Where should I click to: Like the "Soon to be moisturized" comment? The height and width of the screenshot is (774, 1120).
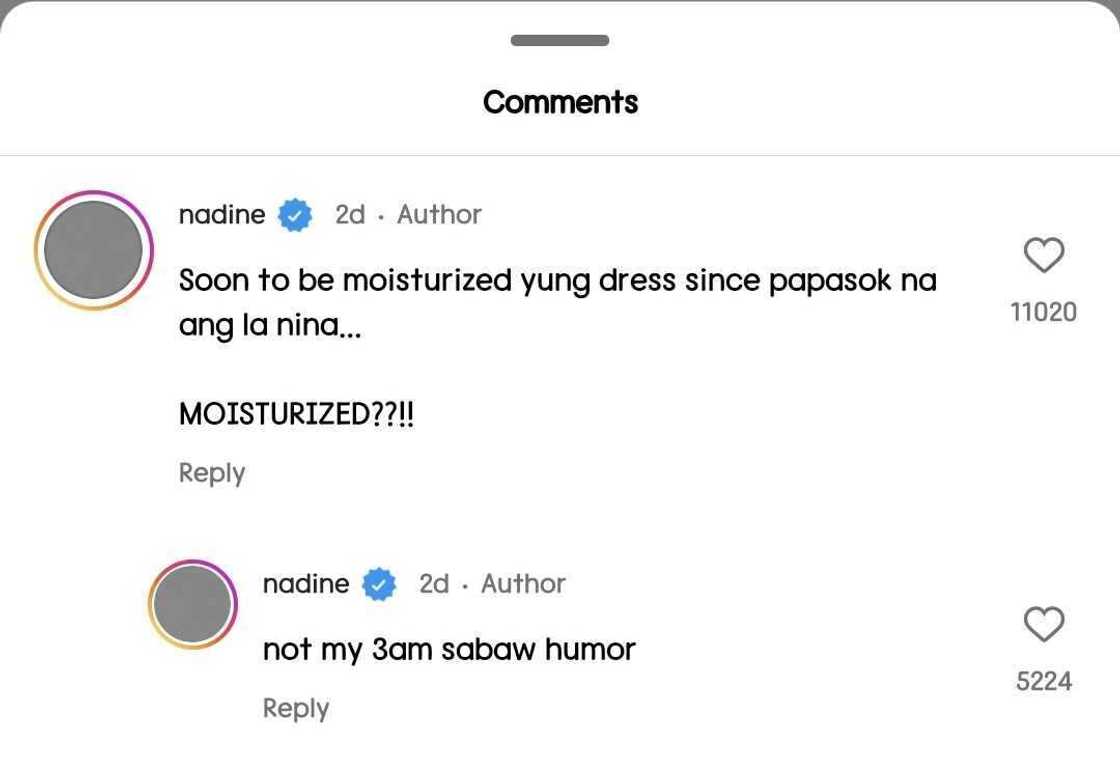pos(1044,257)
